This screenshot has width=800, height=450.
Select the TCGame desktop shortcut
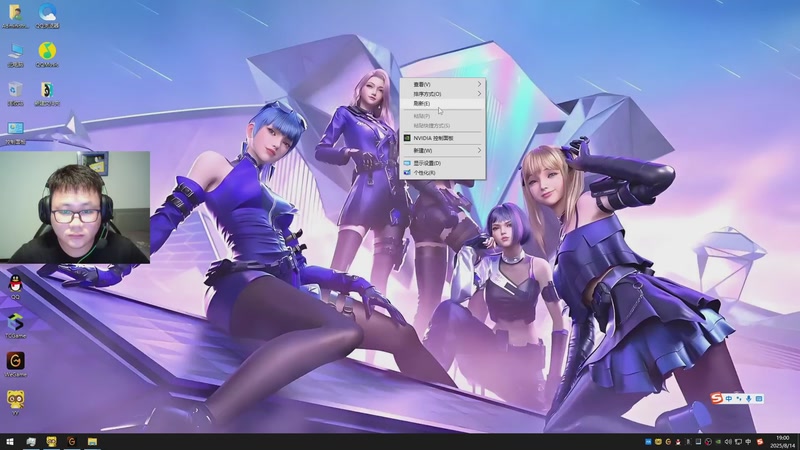(x=15, y=326)
